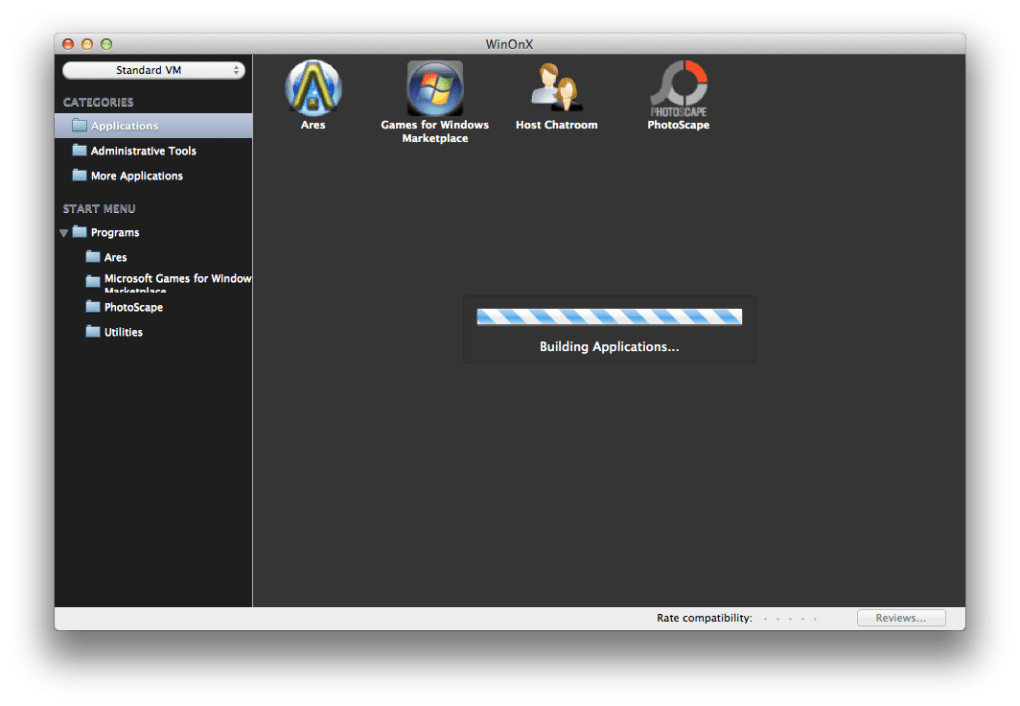This screenshot has height=706, width=1020.
Task: Select Microsoft Games for Windows Marketplace entry
Action: [x=154, y=282]
